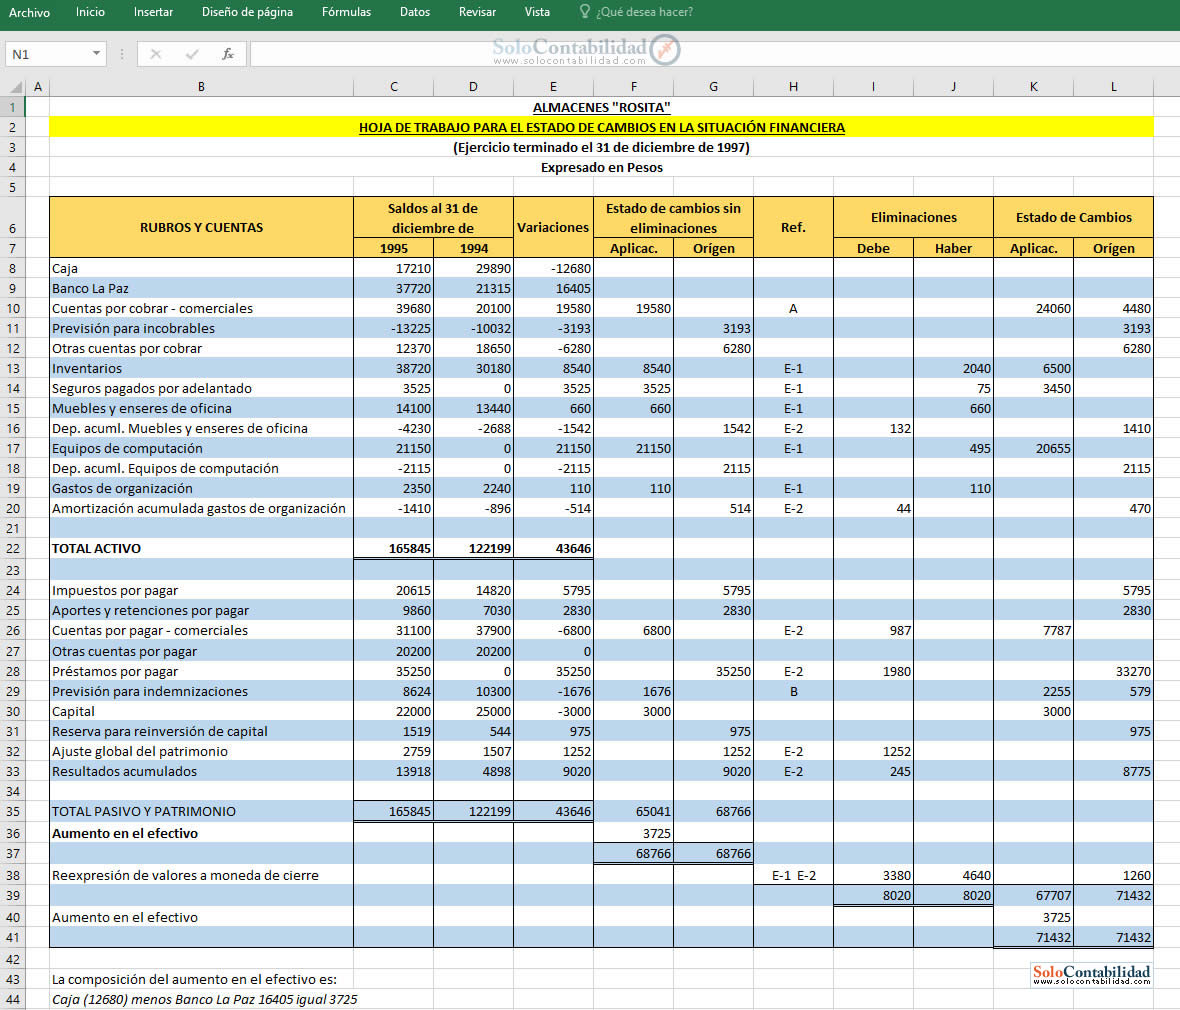Open the Diseño de página tab

click(247, 12)
